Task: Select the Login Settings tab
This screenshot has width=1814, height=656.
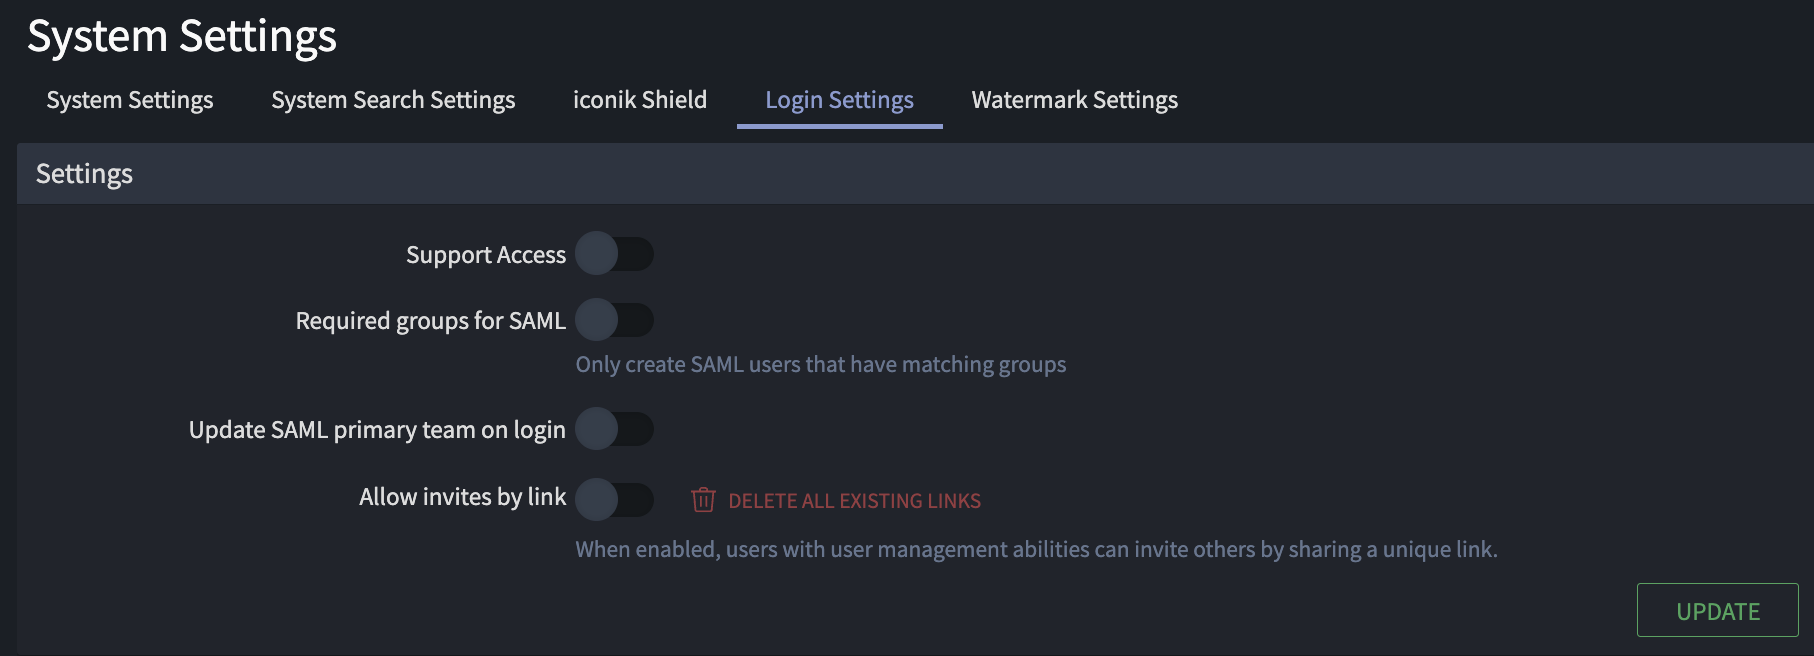Action: click(x=839, y=100)
